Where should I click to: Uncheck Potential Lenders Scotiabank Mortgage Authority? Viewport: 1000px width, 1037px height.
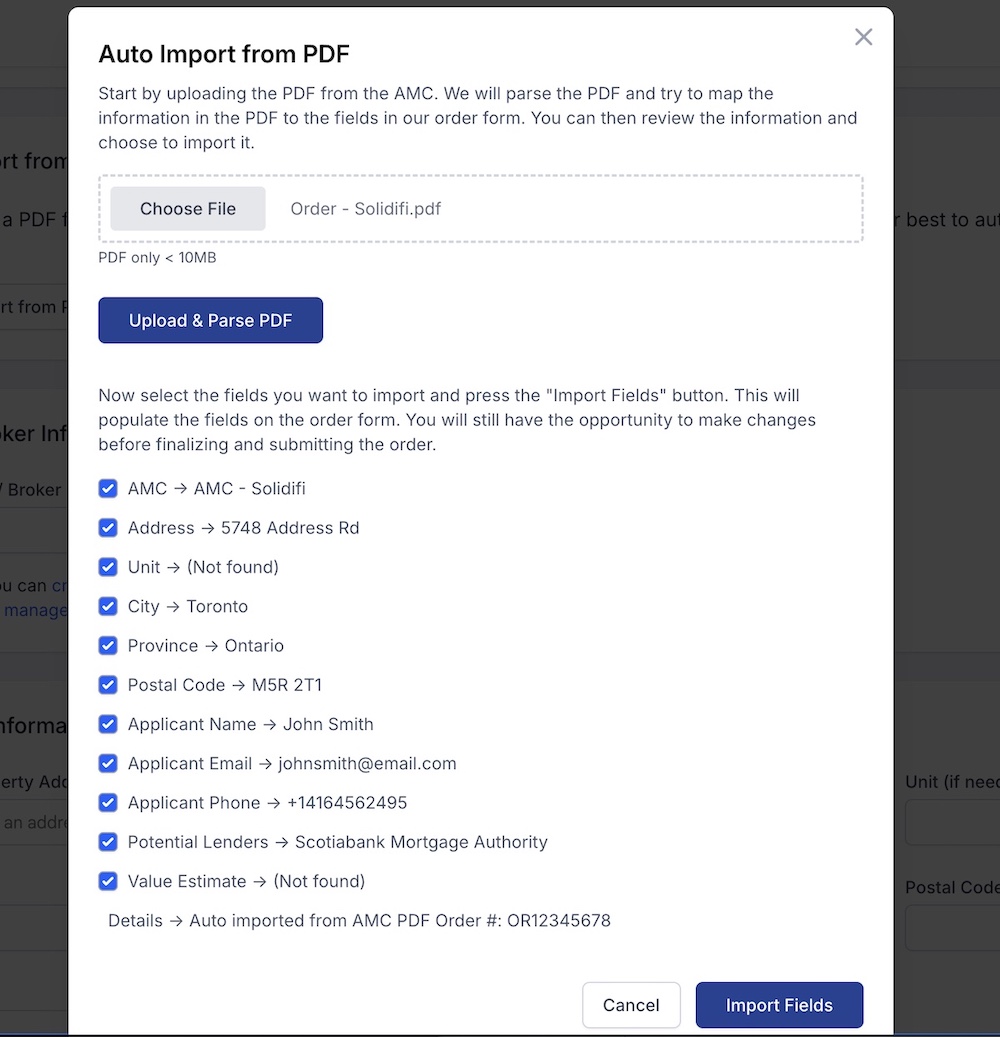(x=108, y=842)
